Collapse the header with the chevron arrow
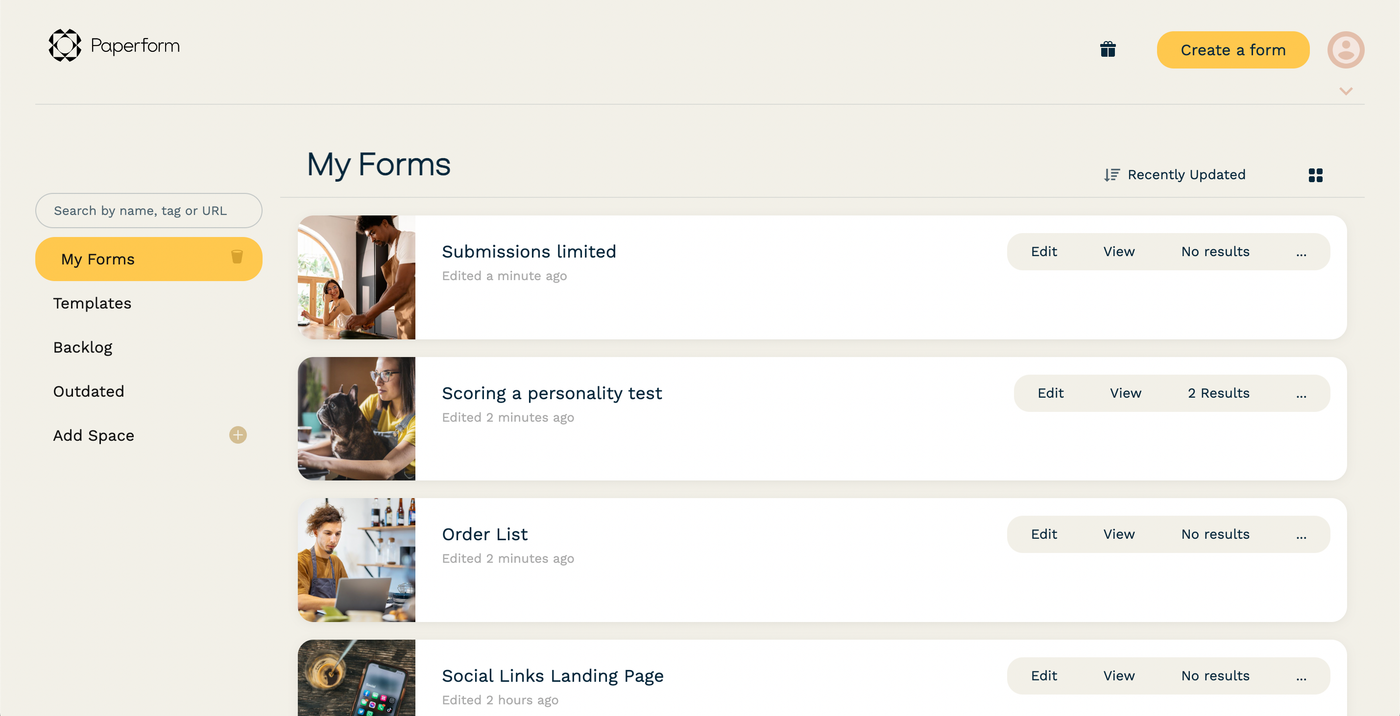Viewport: 1400px width, 716px height. tap(1345, 90)
